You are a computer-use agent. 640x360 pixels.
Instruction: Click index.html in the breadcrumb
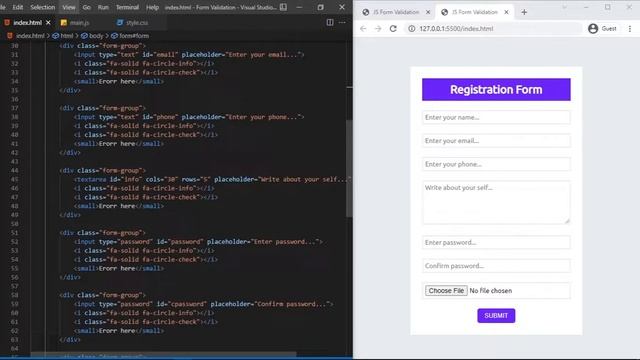point(30,36)
